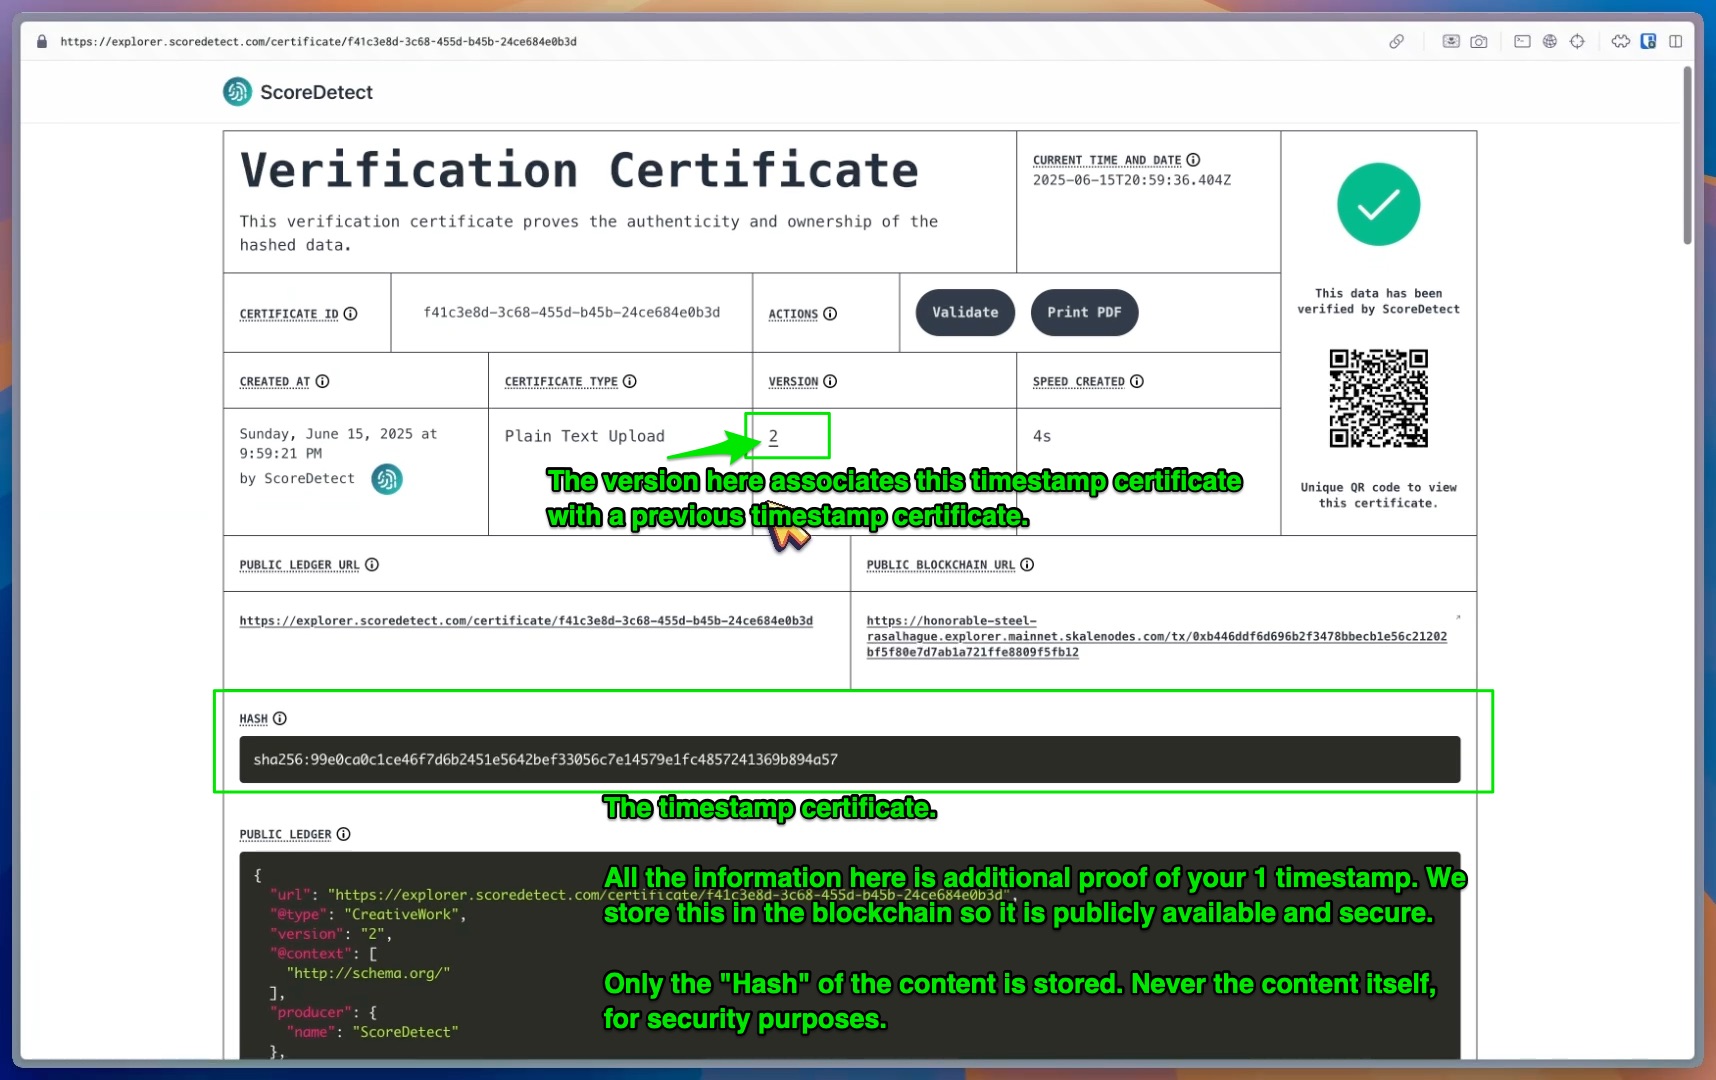Image resolution: width=1716 pixels, height=1080 pixels.
Task: Click info icon next to Public Ledger heading
Action: click(343, 834)
